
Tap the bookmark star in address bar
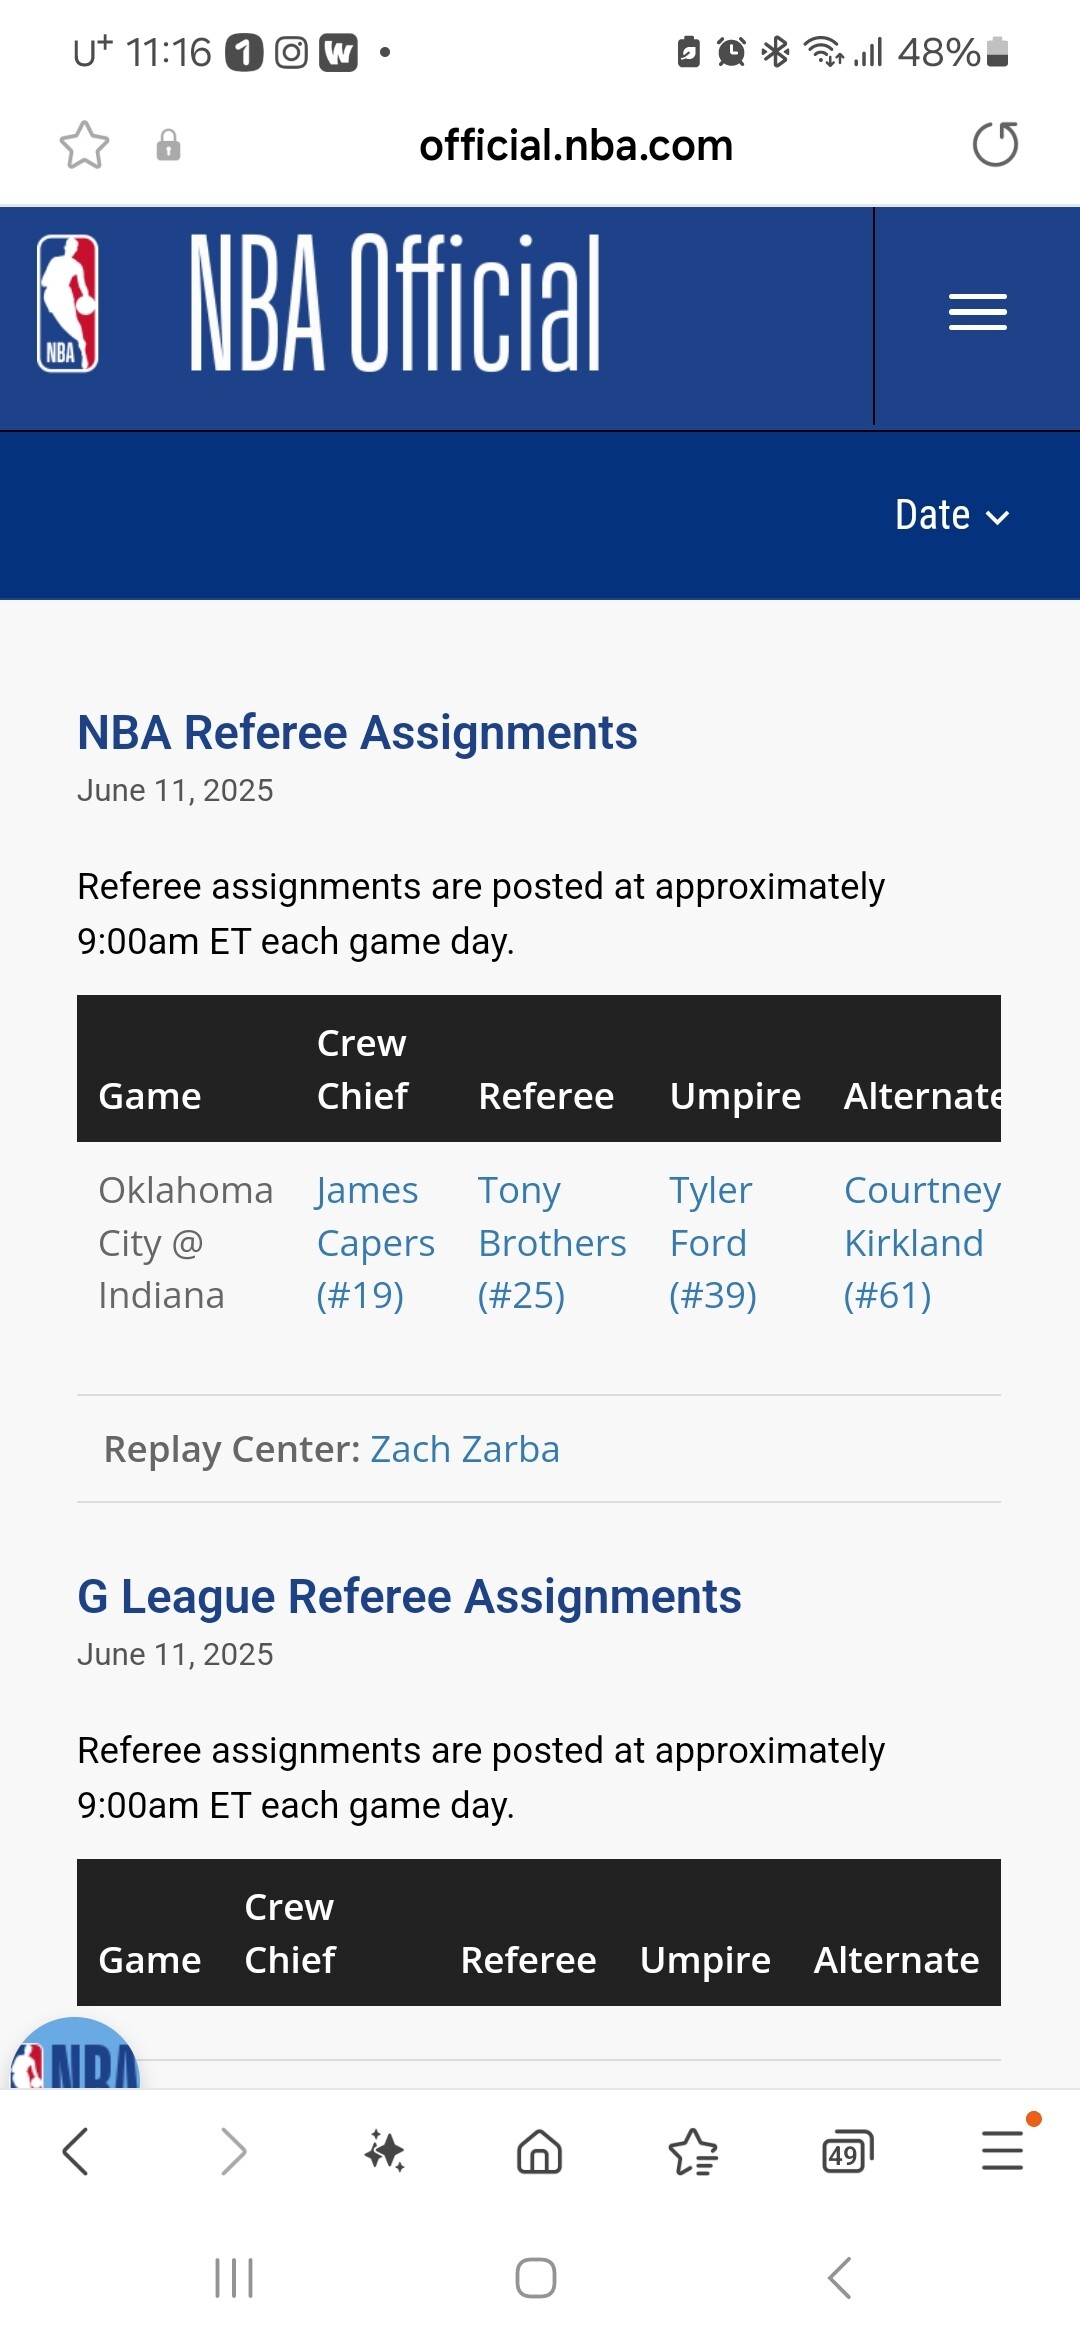click(x=84, y=145)
